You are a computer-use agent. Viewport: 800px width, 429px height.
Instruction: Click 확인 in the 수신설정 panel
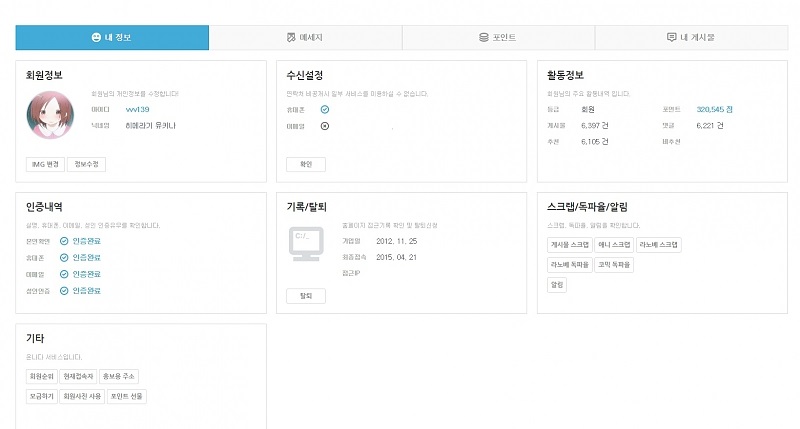305,164
